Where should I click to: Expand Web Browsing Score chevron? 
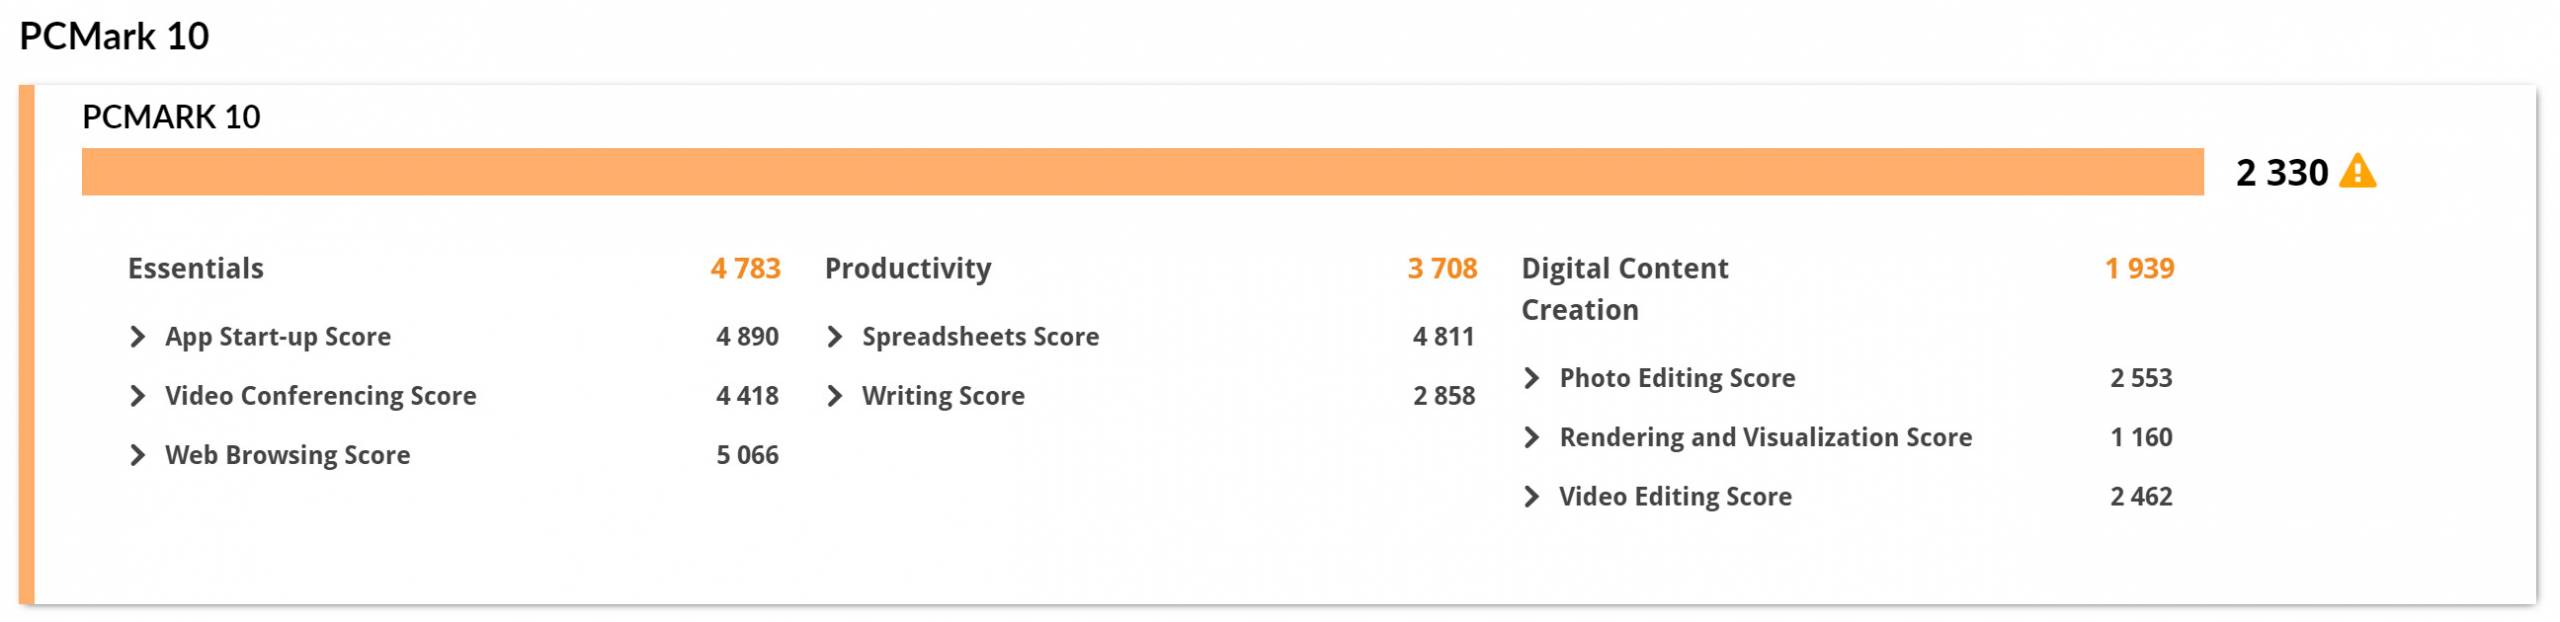click(x=138, y=455)
